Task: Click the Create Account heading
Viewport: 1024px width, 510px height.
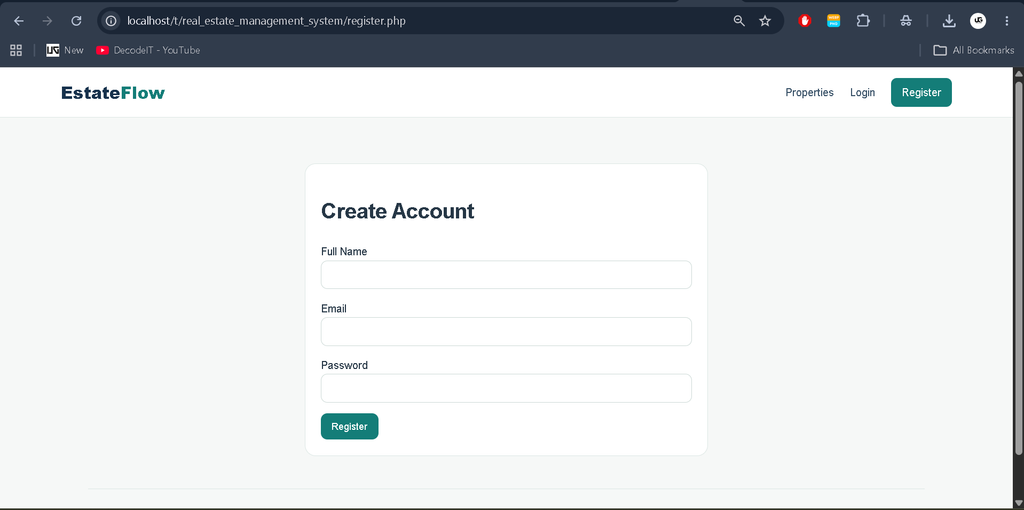Action: 398,212
